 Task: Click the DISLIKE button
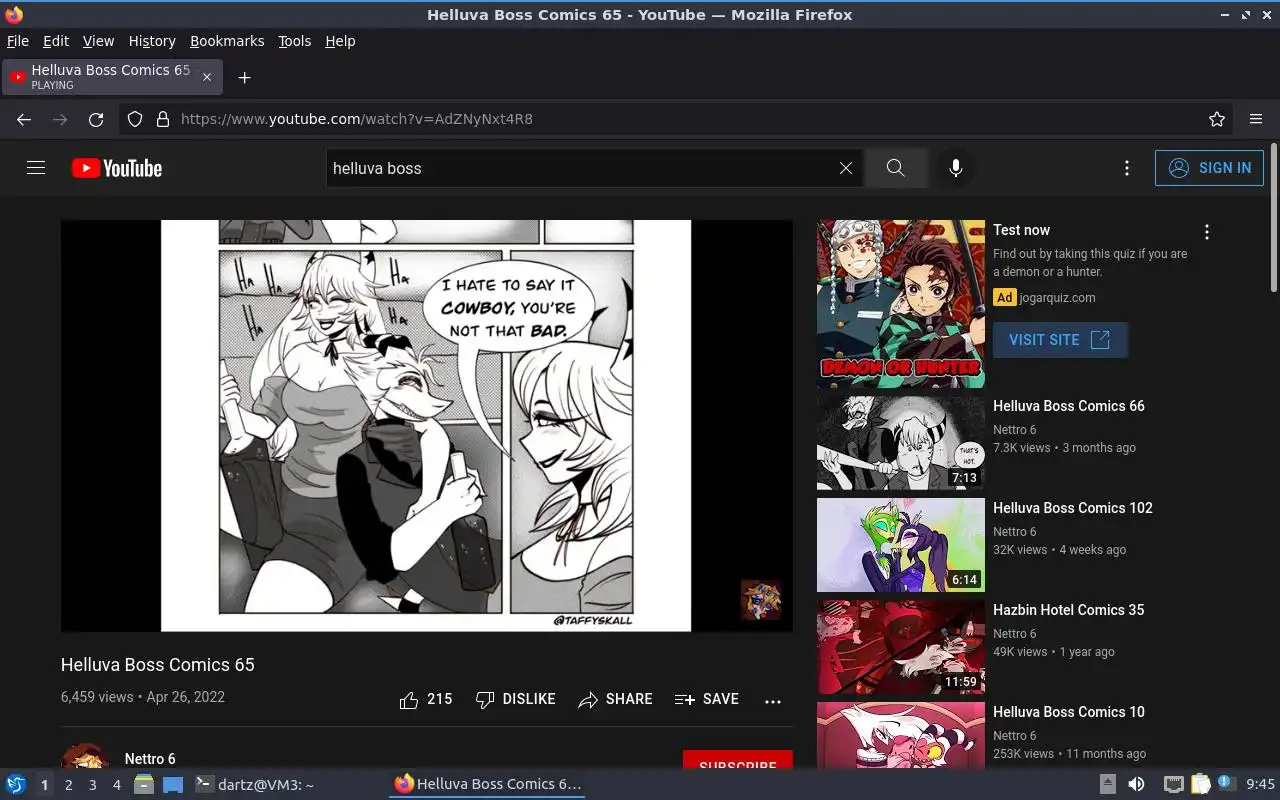coord(516,700)
